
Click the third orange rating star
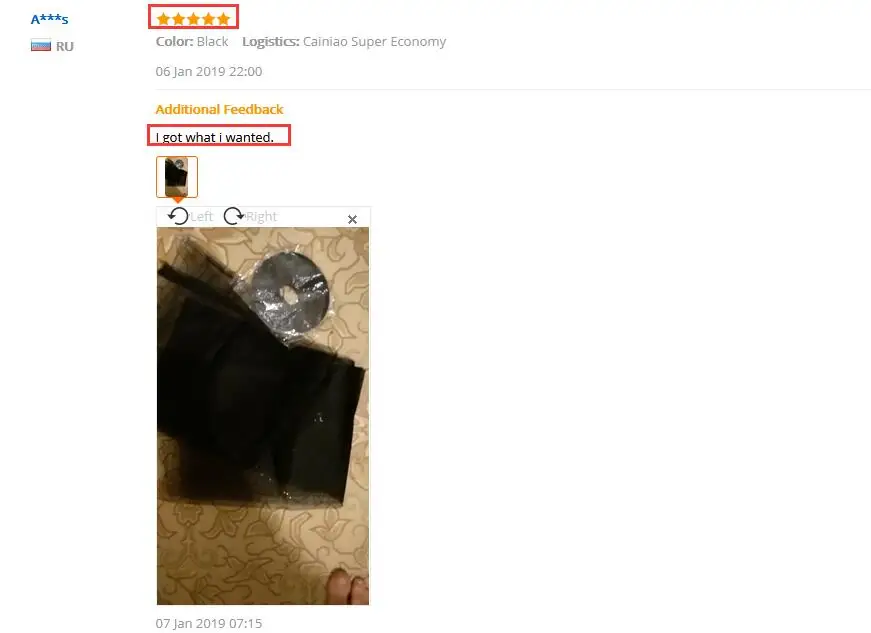[193, 19]
